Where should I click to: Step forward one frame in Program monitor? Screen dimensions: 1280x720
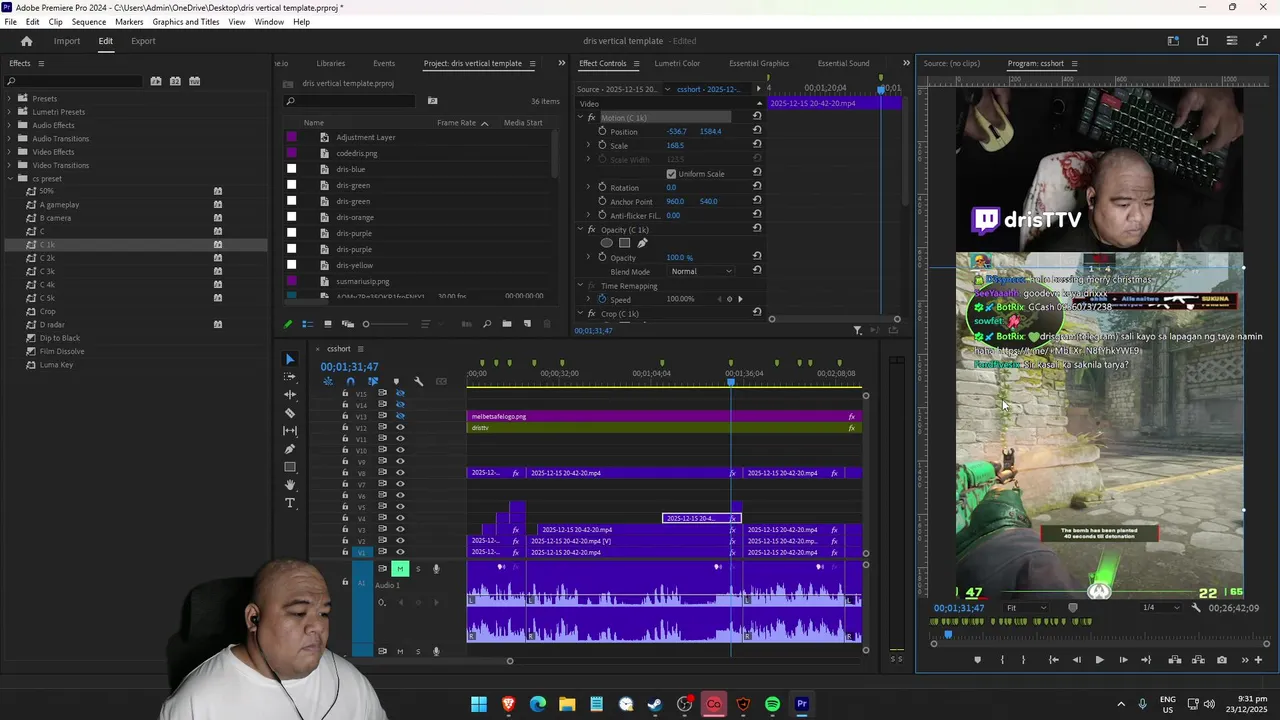[x=1123, y=660]
